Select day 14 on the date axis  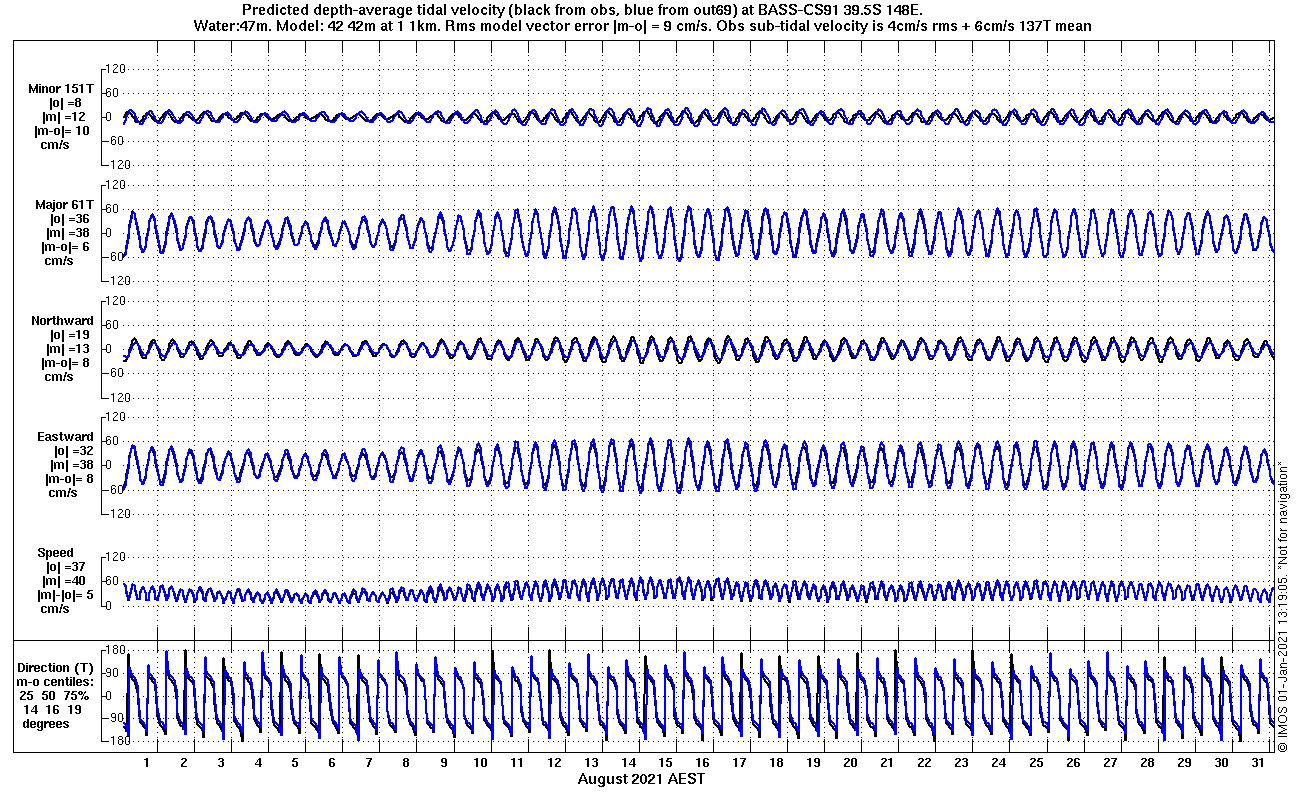628,763
